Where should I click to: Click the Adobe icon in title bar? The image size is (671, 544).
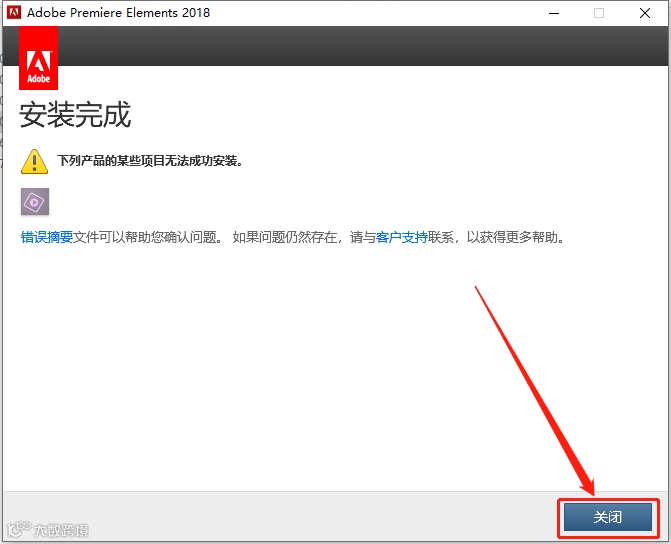[x=14, y=12]
